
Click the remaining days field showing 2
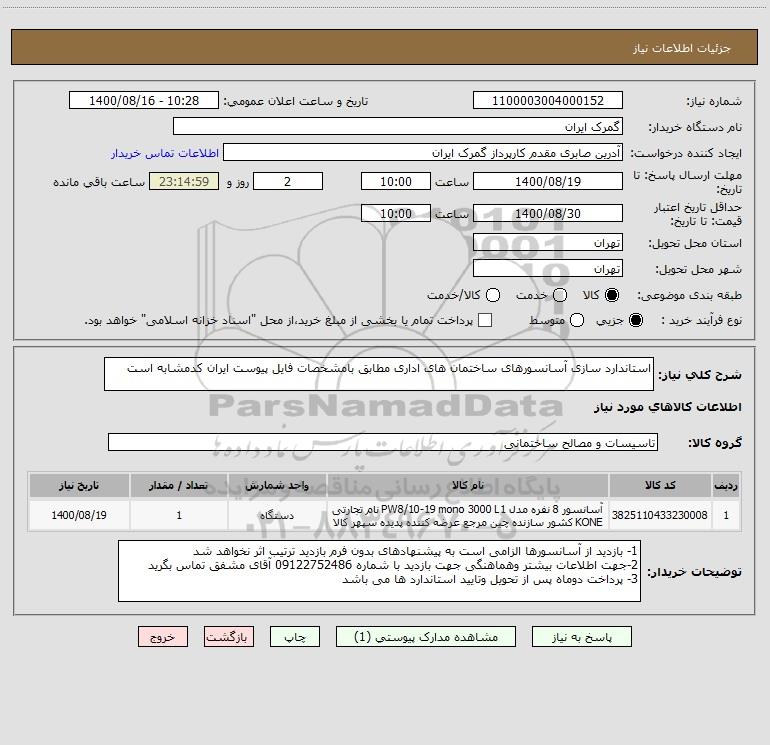288,181
